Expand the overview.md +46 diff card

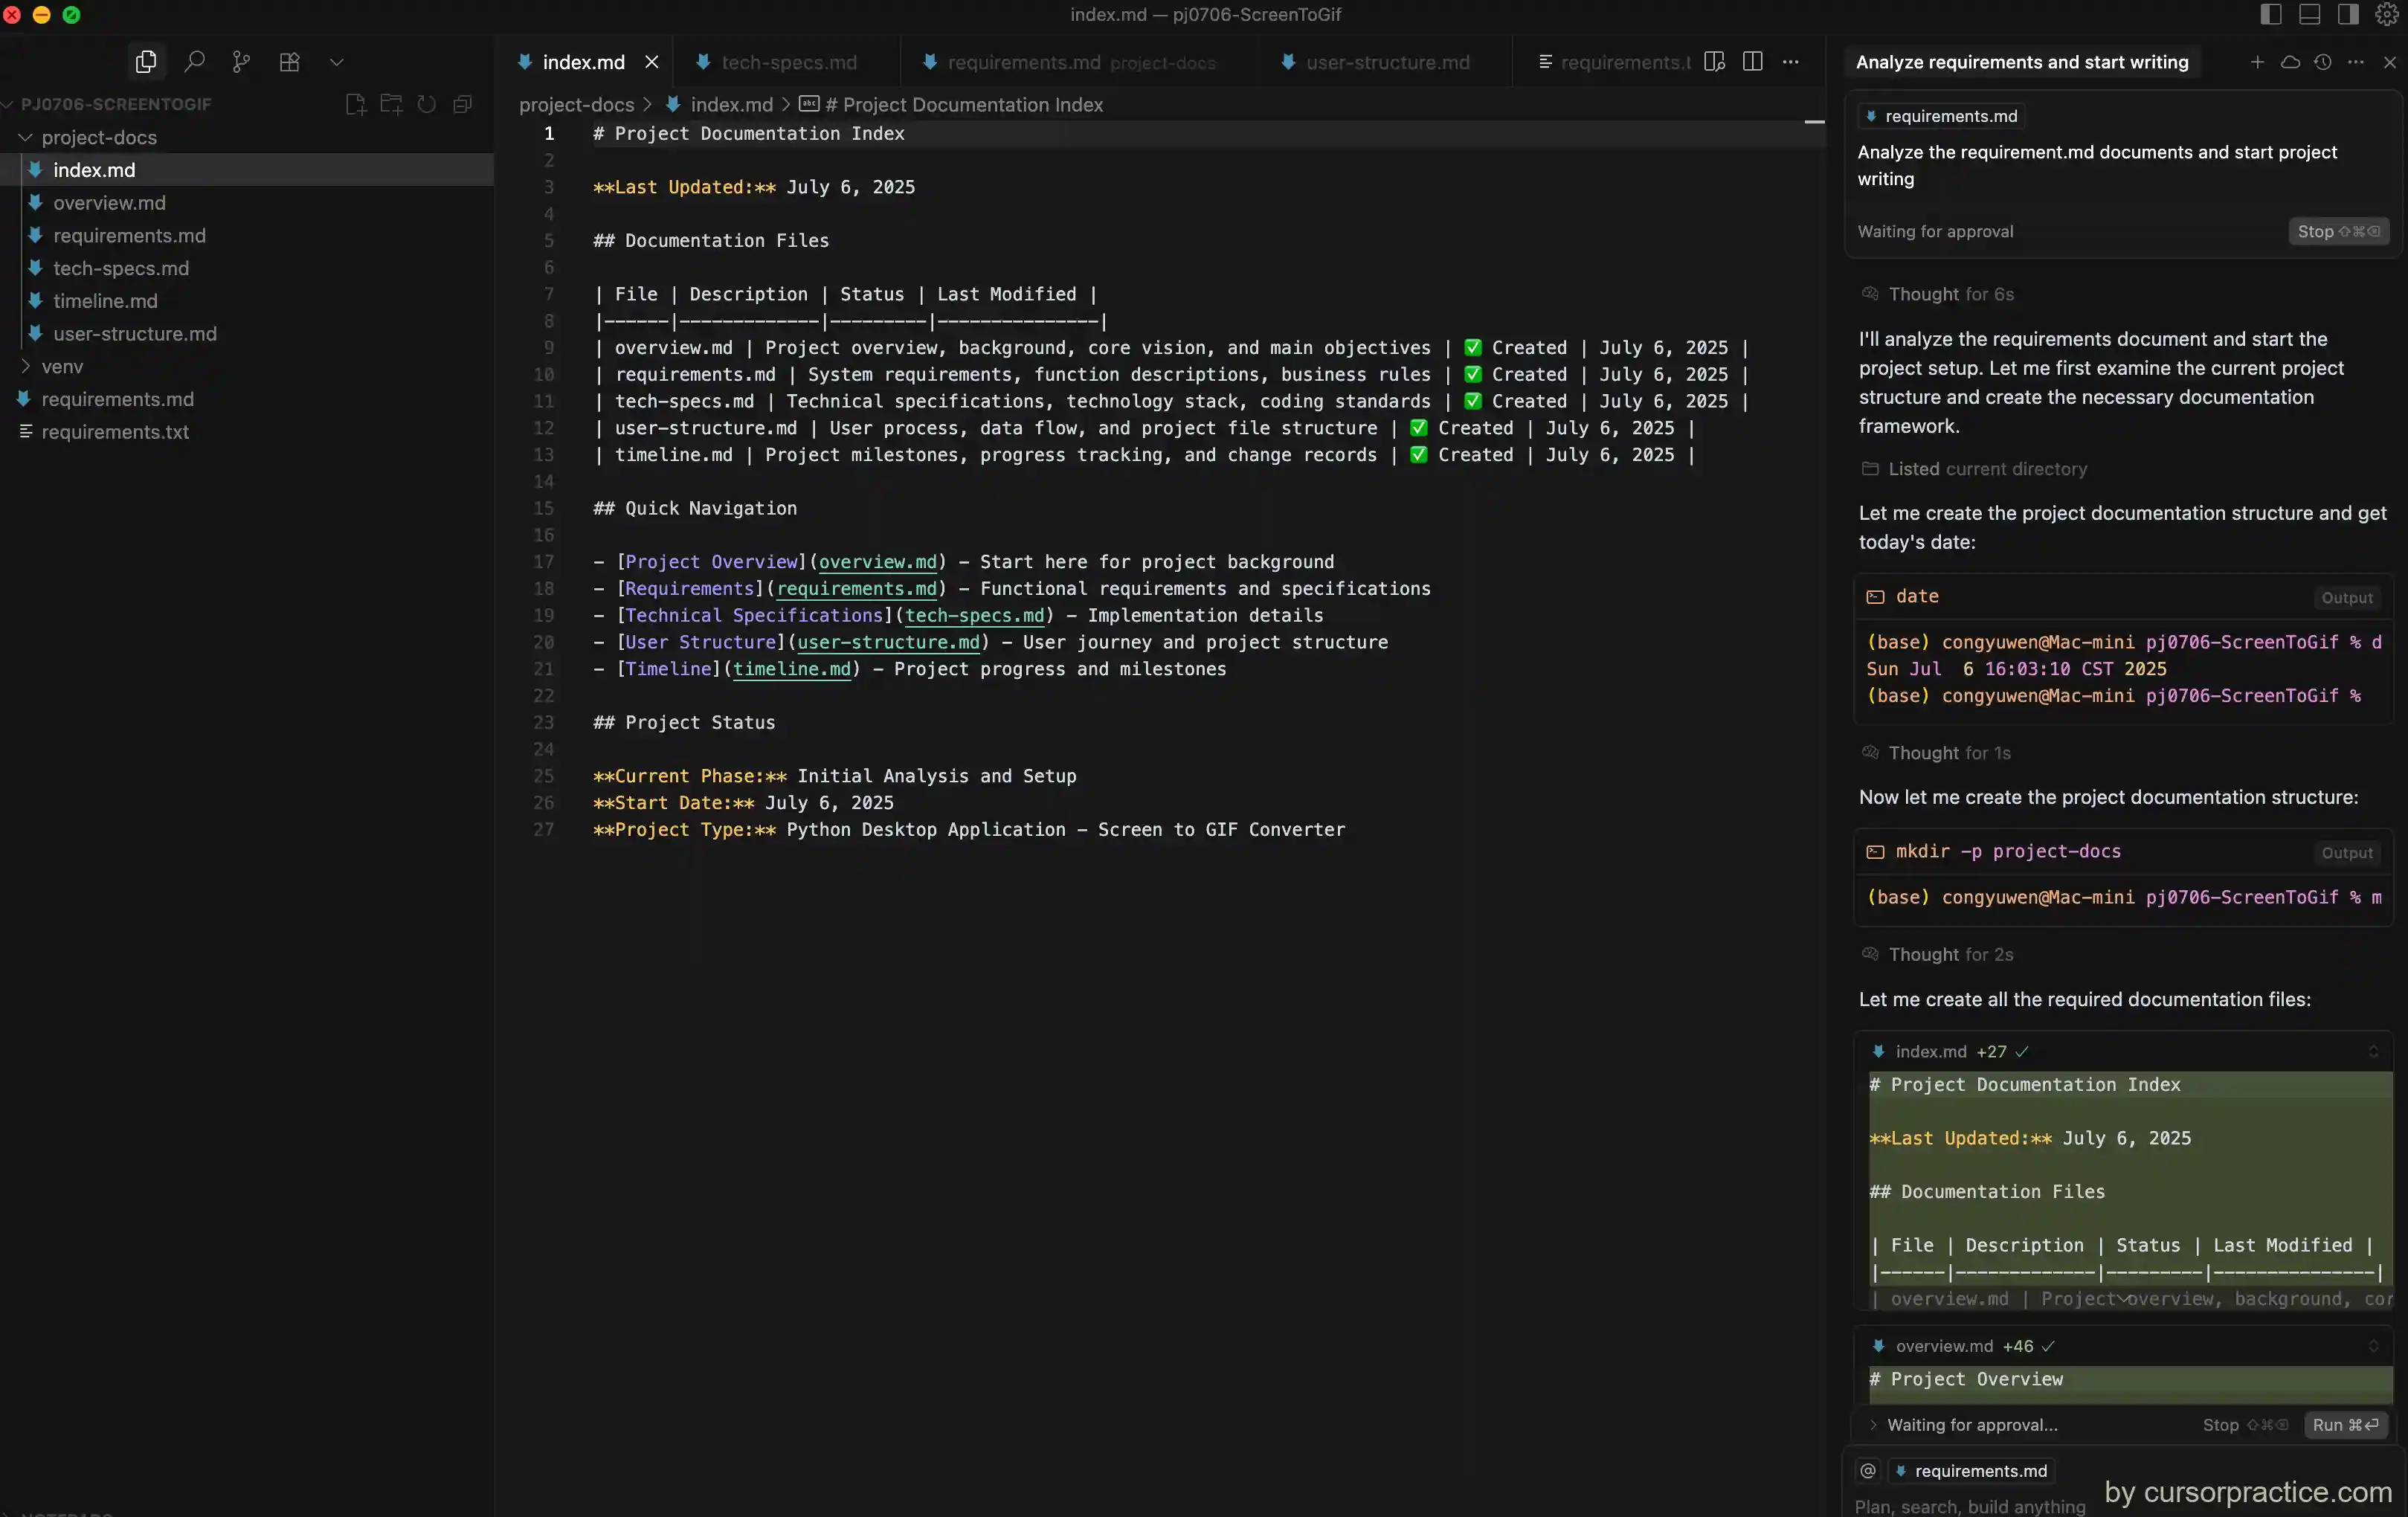(x=2373, y=1346)
